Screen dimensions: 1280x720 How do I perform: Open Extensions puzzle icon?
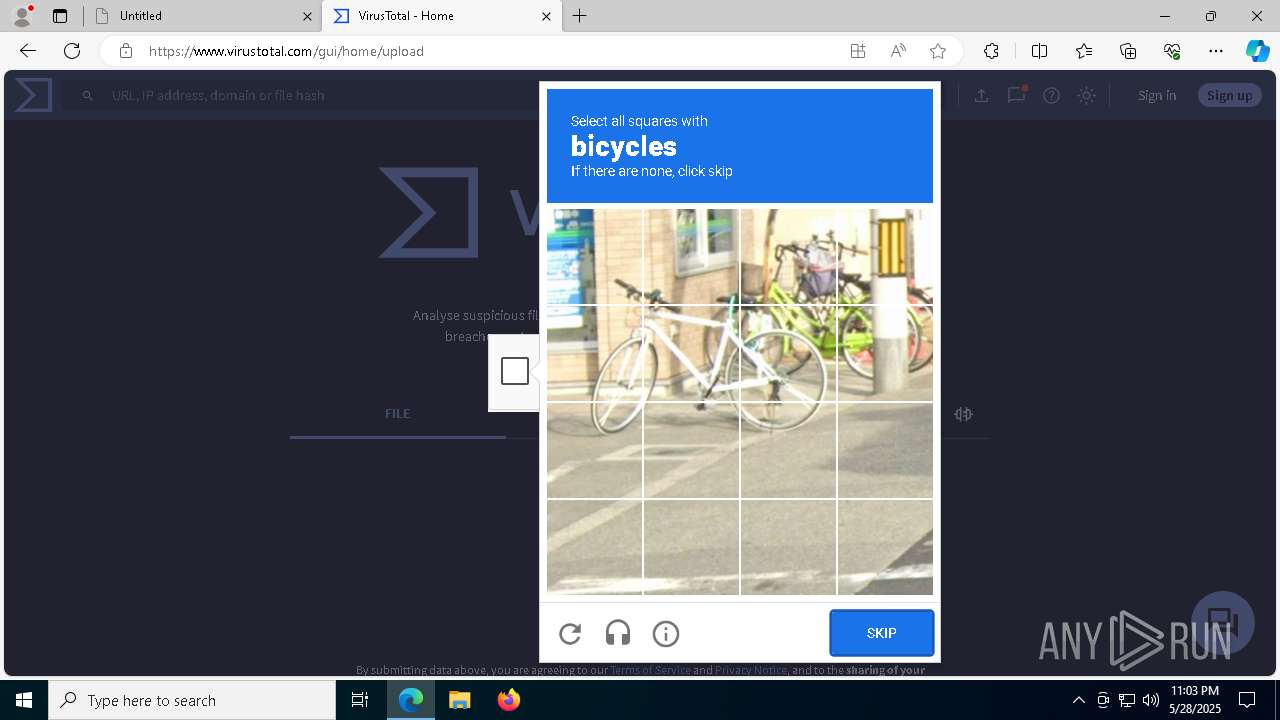[x=991, y=51]
